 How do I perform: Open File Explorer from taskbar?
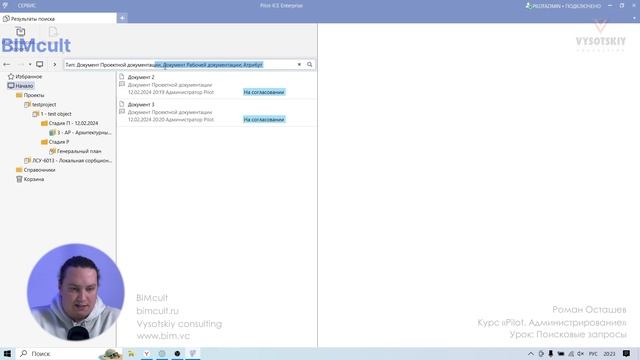(131, 353)
